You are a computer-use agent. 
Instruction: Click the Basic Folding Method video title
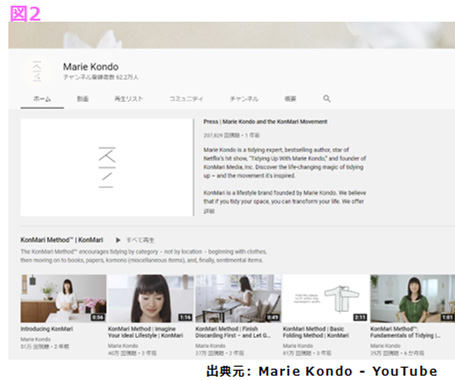point(316,332)
